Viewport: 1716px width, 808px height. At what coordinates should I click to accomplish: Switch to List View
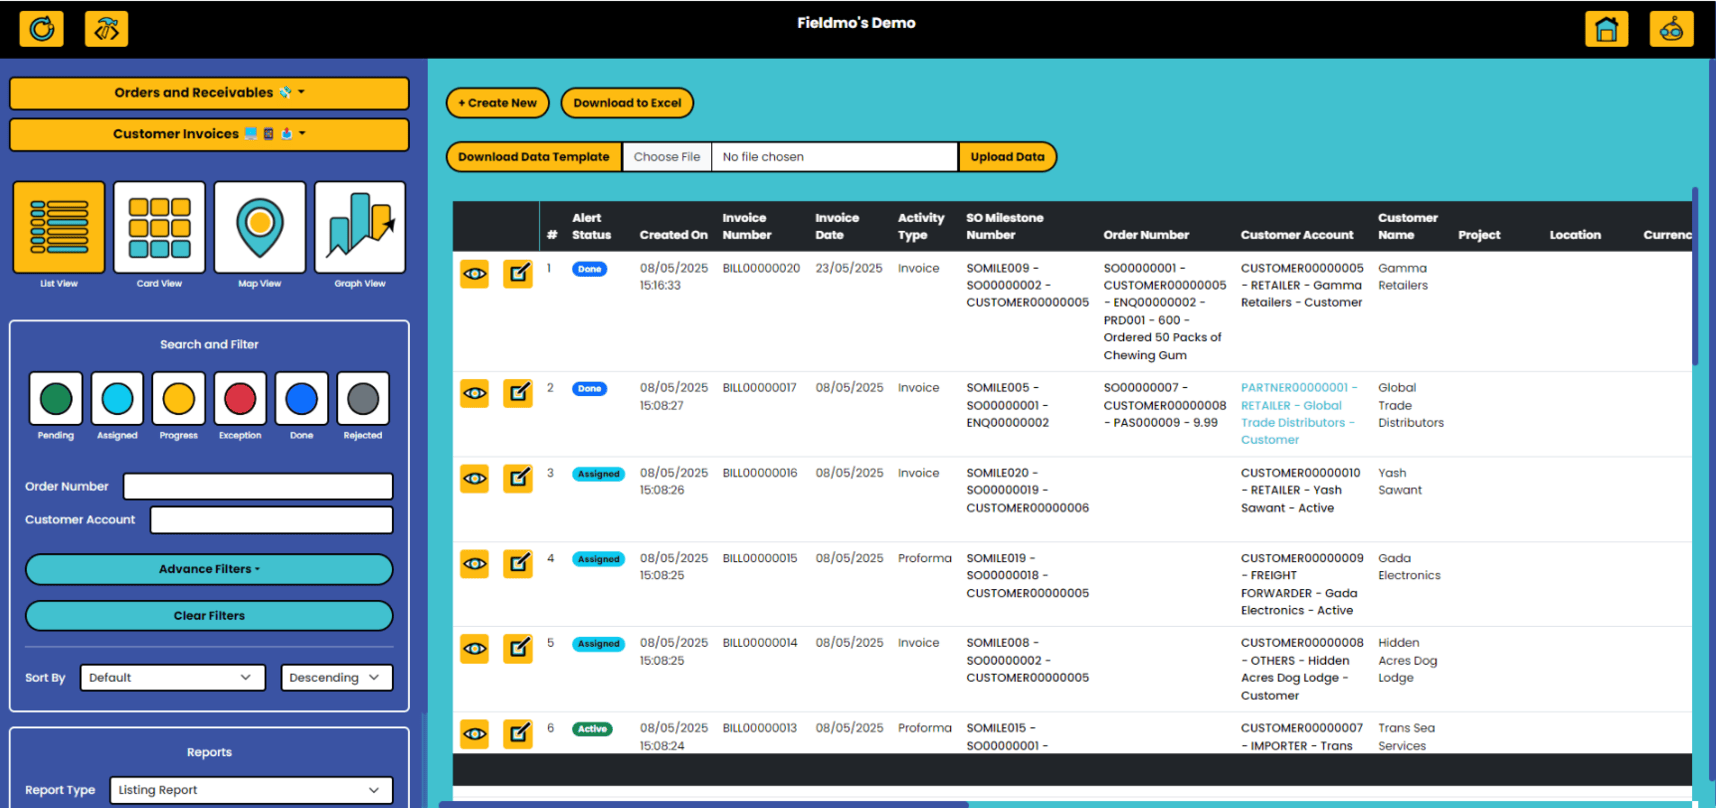click(59, 227)
